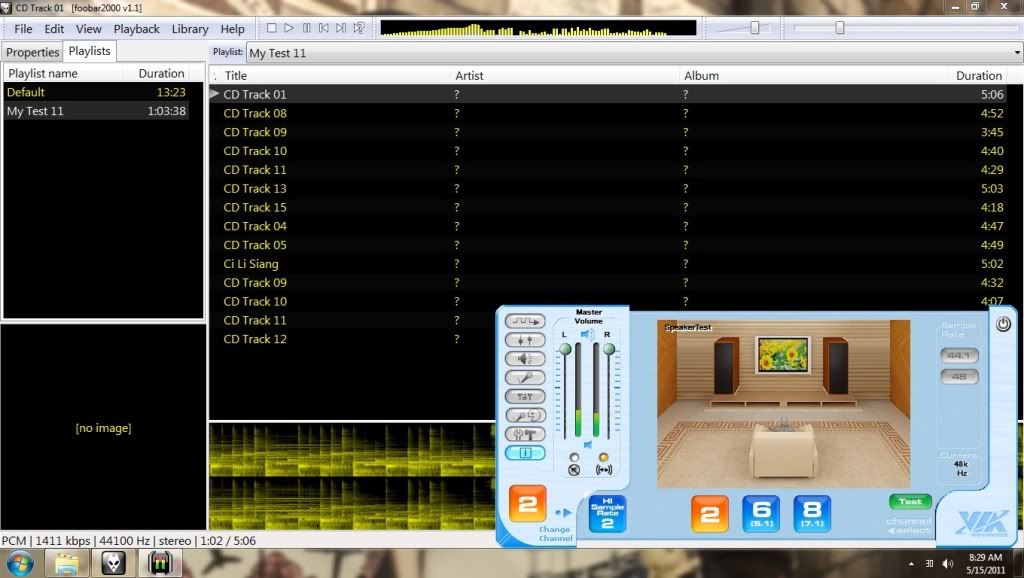This screenshot has width=1024, height=578.
Task: Open Windows Explorer from the taskbar
Action: tap(67, 563)
